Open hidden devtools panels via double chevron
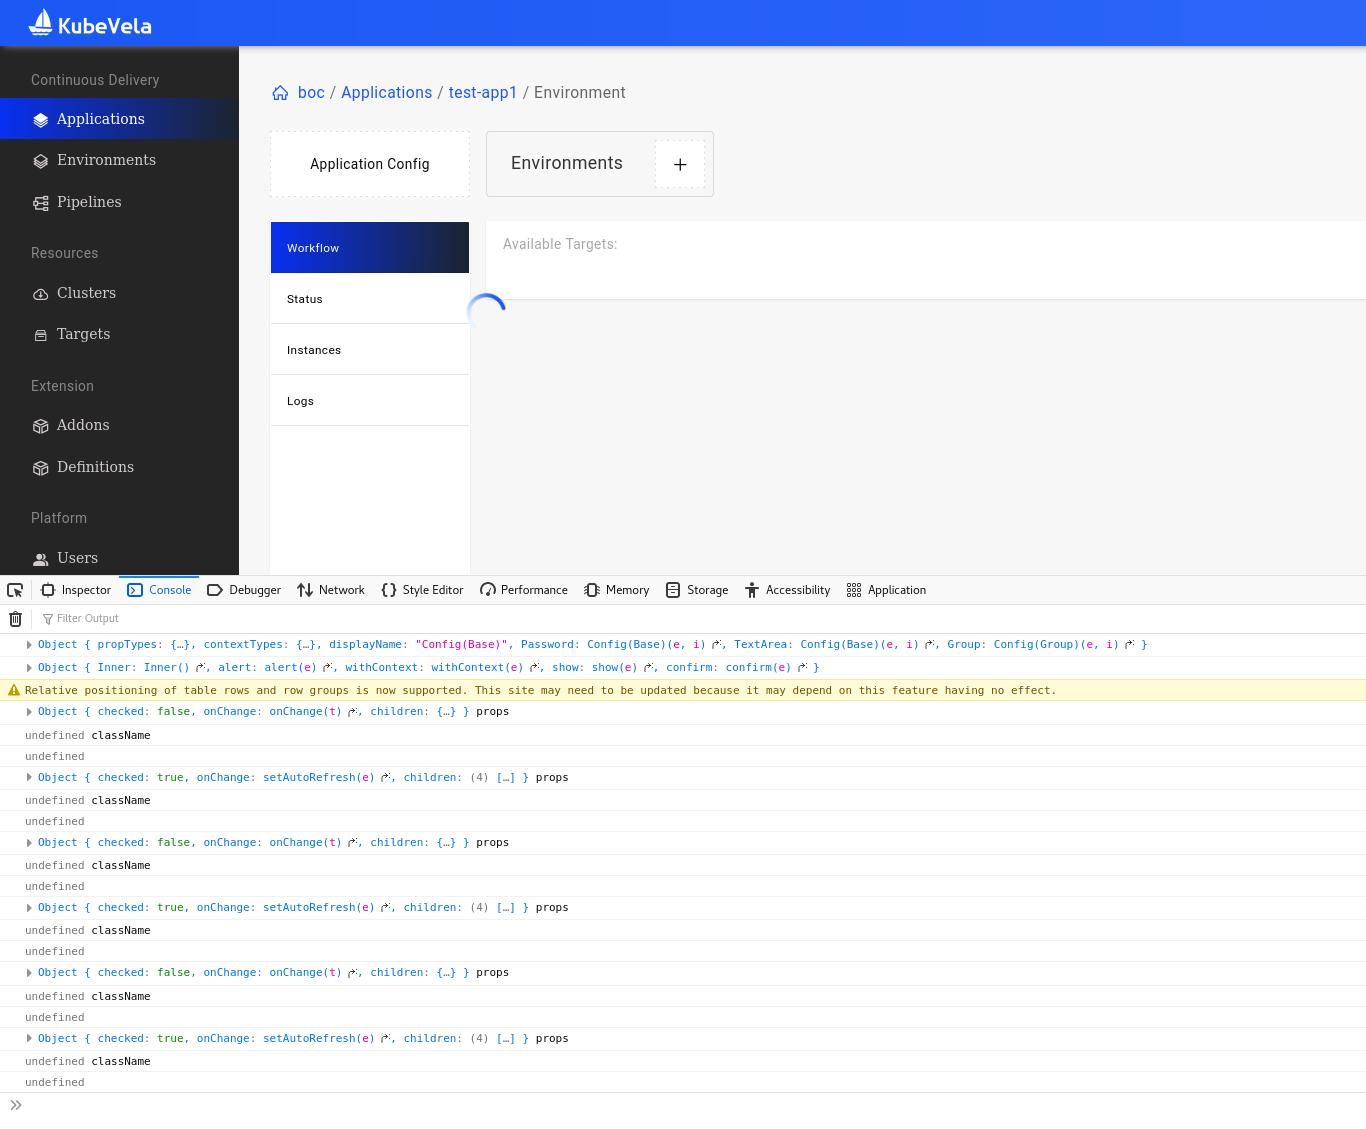 [x=16, y=1104]
